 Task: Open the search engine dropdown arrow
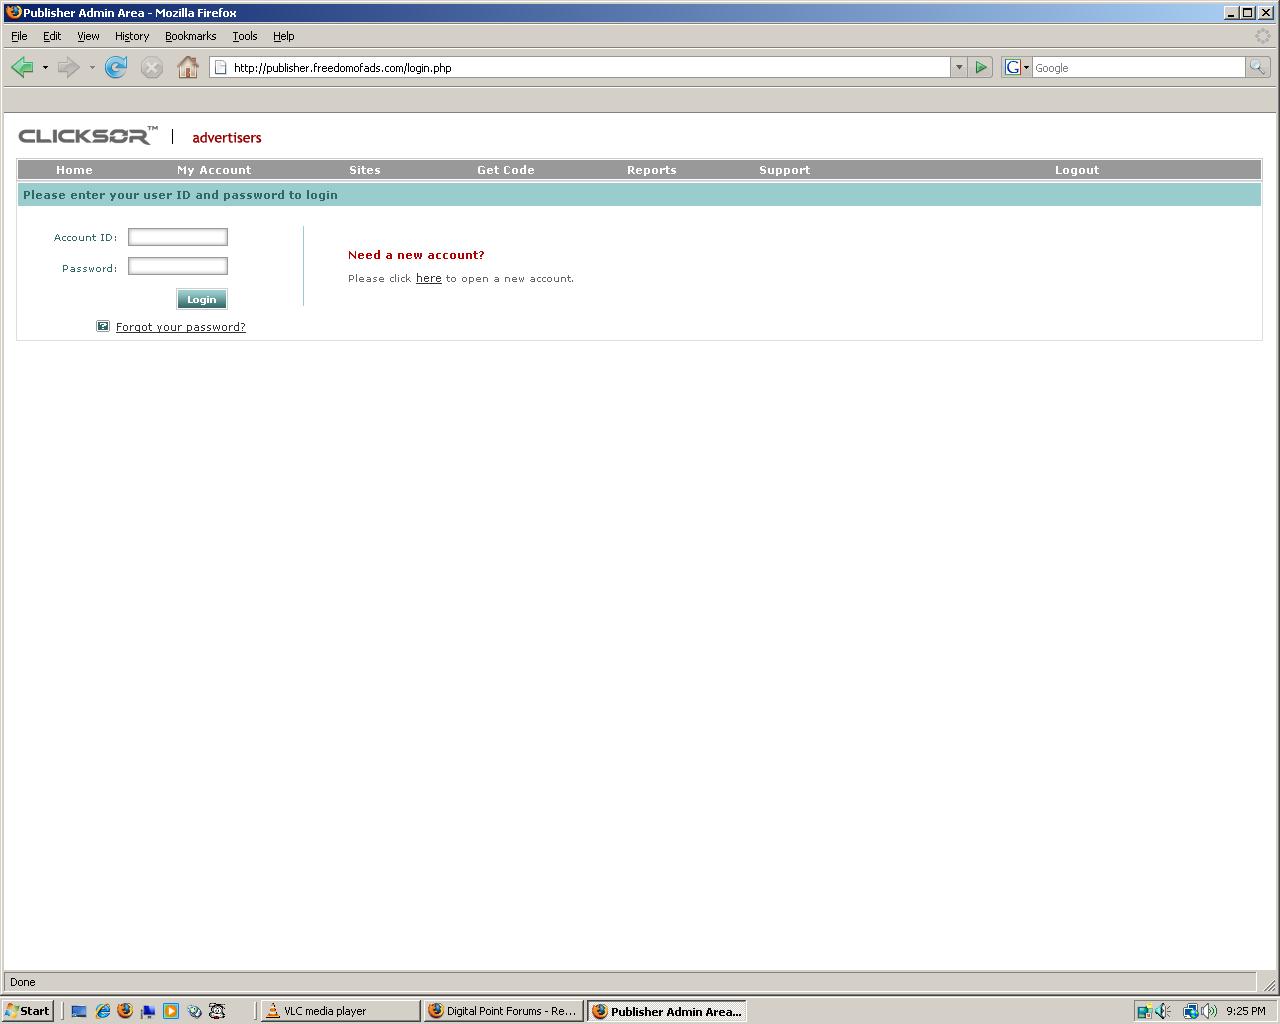1026,68
